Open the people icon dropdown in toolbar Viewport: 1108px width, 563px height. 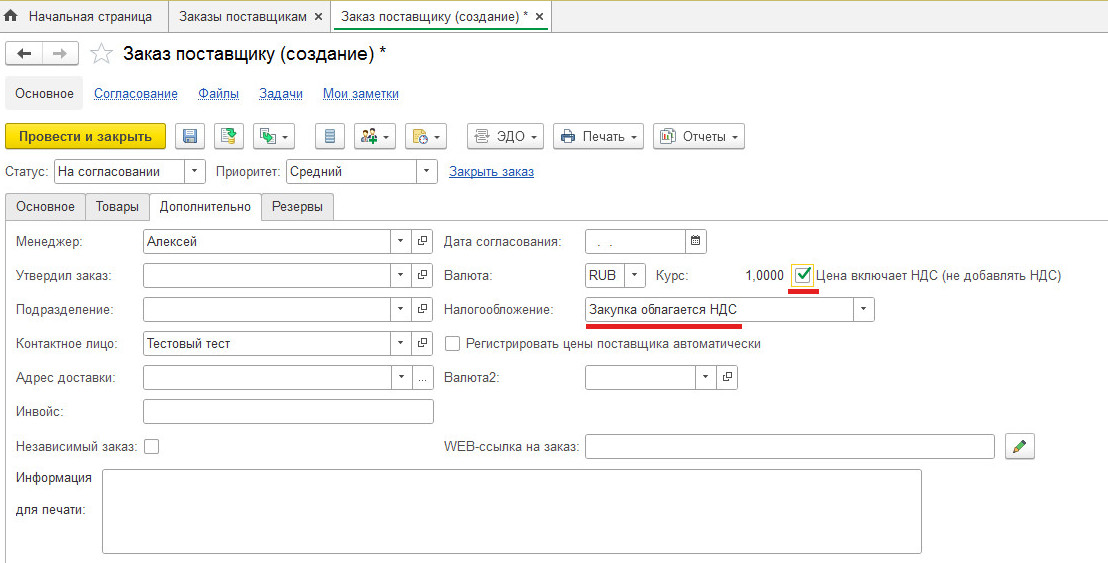click(x=375, y=136)
